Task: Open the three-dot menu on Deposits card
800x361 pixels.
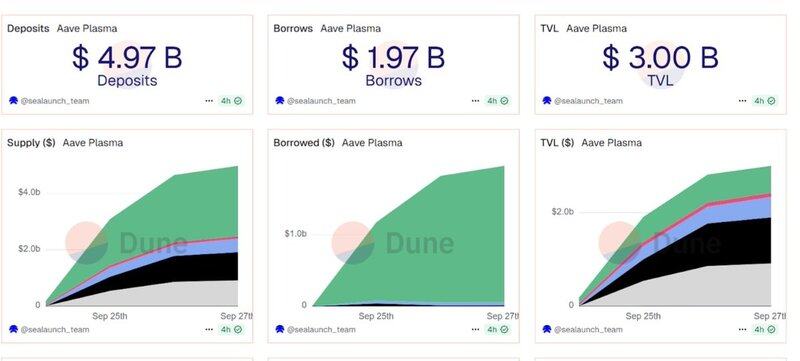Action: pos(209,101)
